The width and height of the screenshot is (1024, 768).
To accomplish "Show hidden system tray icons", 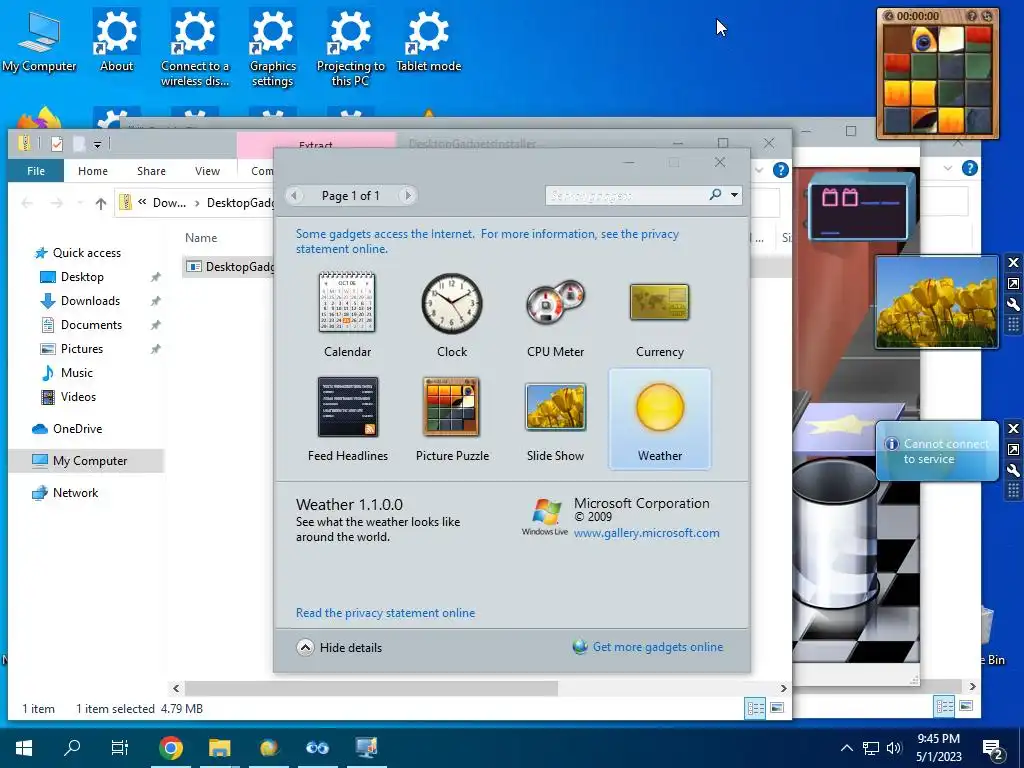I will point(846,748).
